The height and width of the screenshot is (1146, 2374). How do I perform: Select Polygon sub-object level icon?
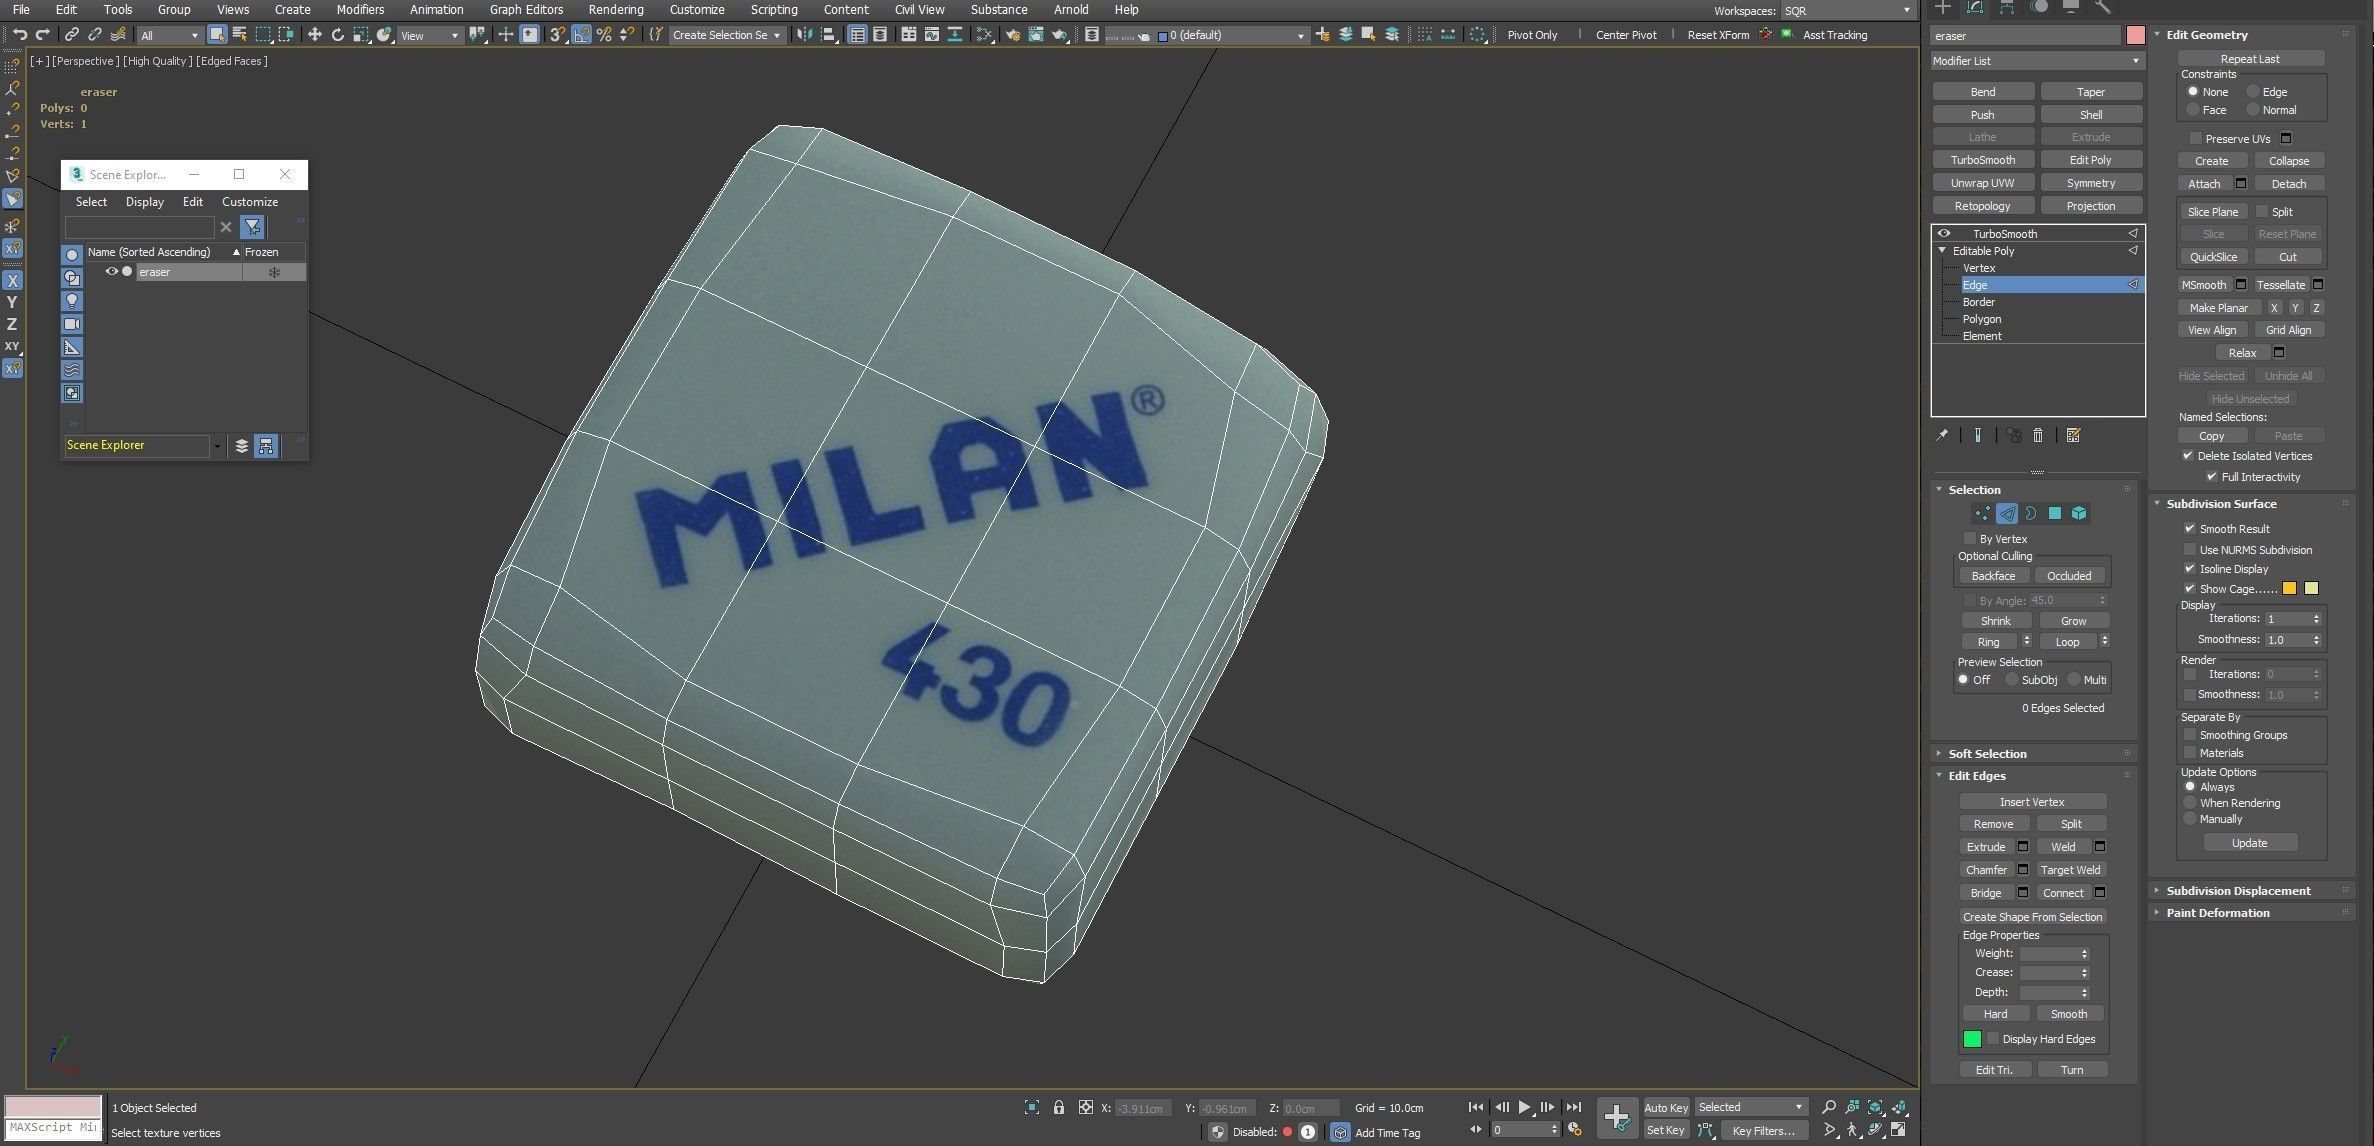pyautogui.click(x=2055, y=513)
